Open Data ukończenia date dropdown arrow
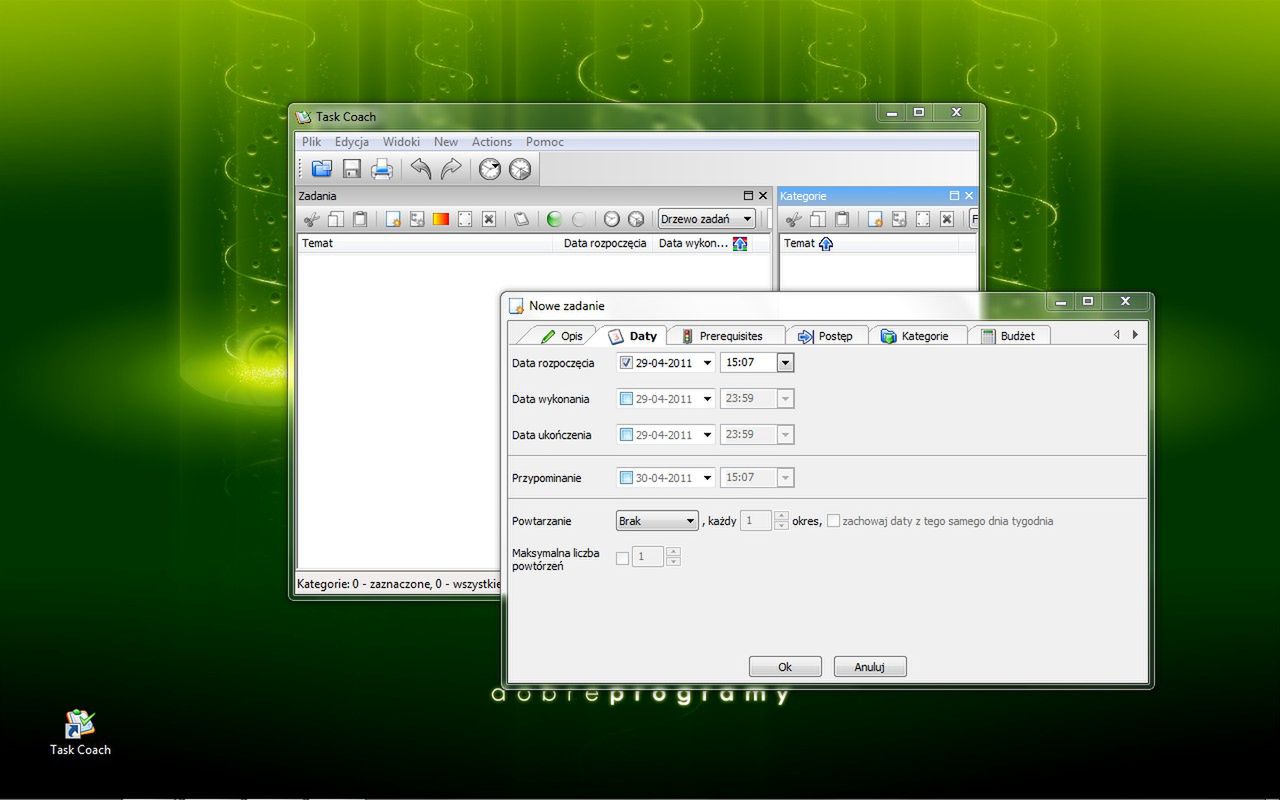The image size is (1280, 800). click(x=707, y=435)
